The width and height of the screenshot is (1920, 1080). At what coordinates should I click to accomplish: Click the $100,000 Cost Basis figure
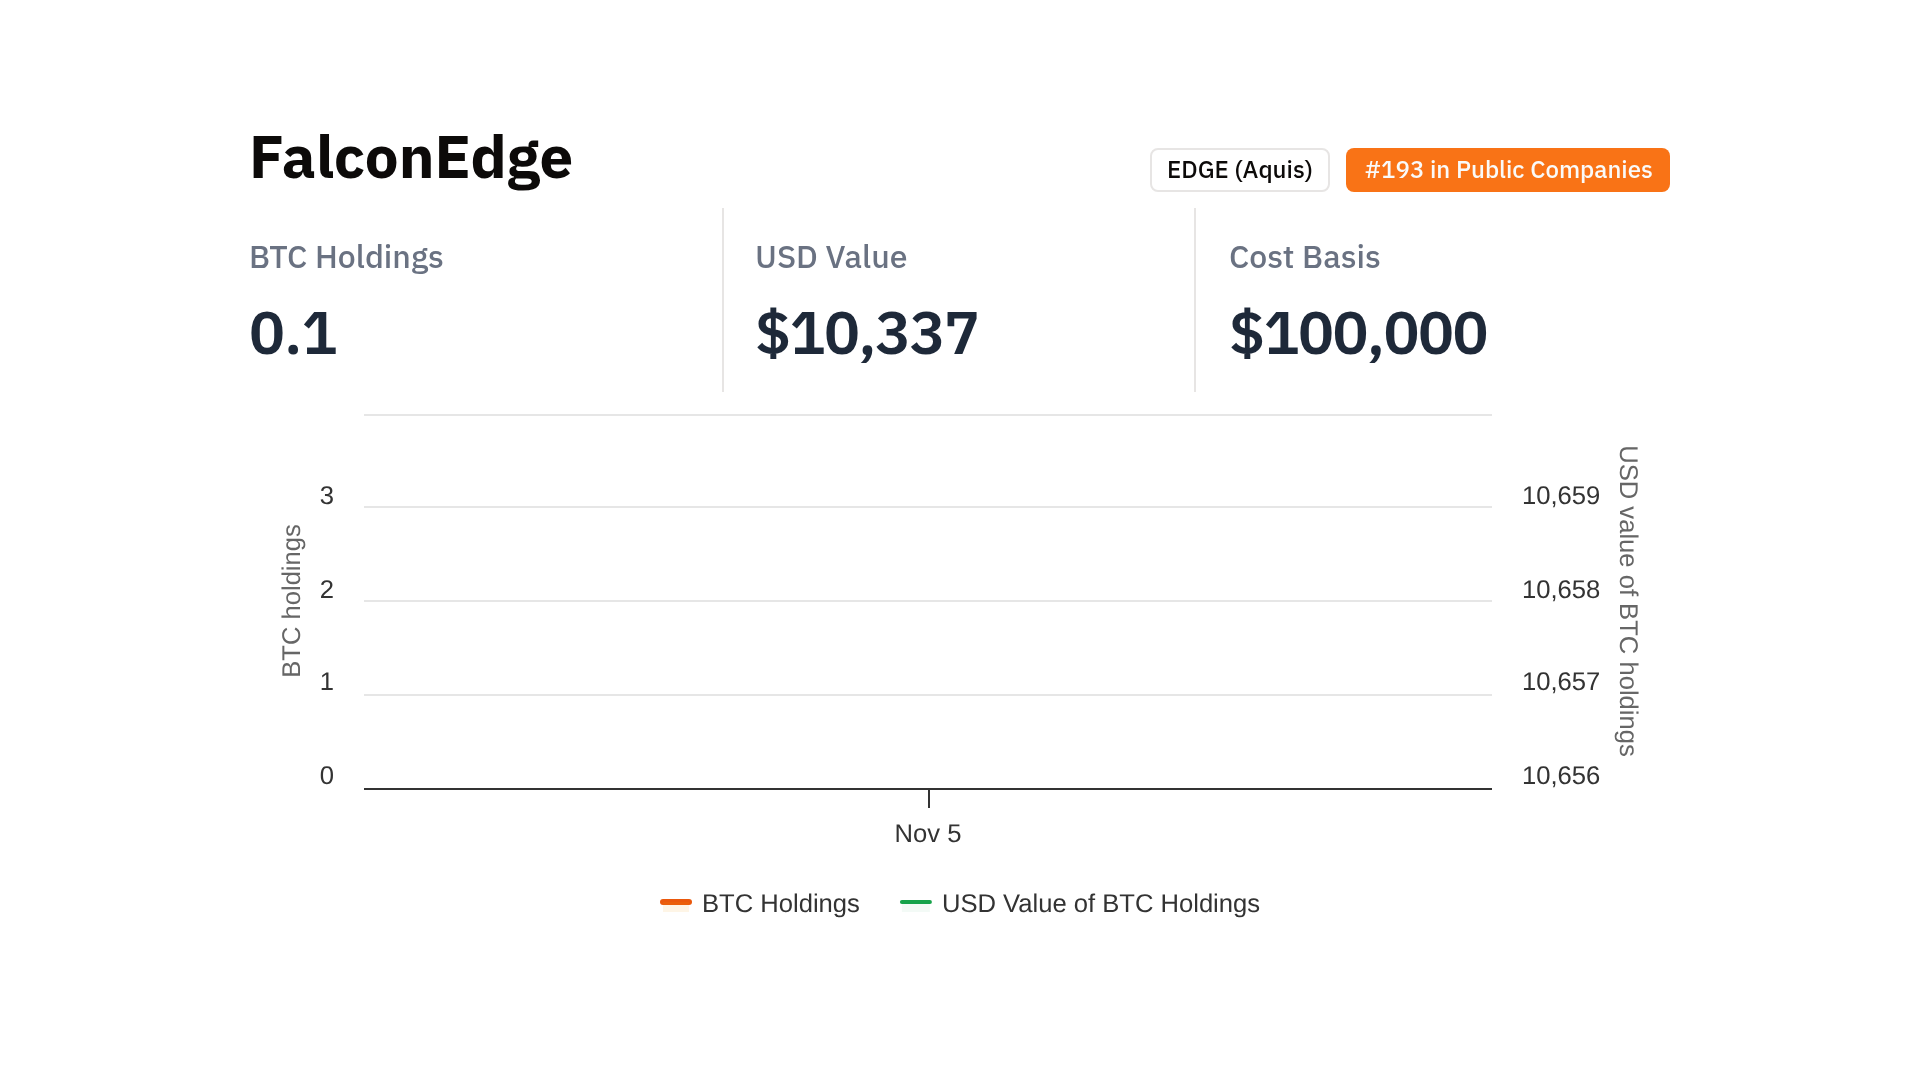(x=1357, y=333)
